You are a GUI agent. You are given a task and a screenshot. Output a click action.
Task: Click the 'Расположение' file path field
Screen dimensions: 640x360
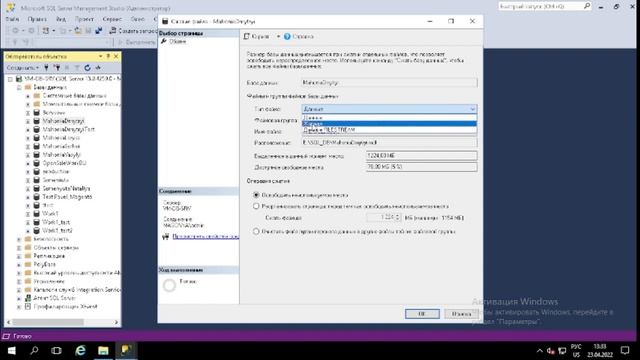389,142
